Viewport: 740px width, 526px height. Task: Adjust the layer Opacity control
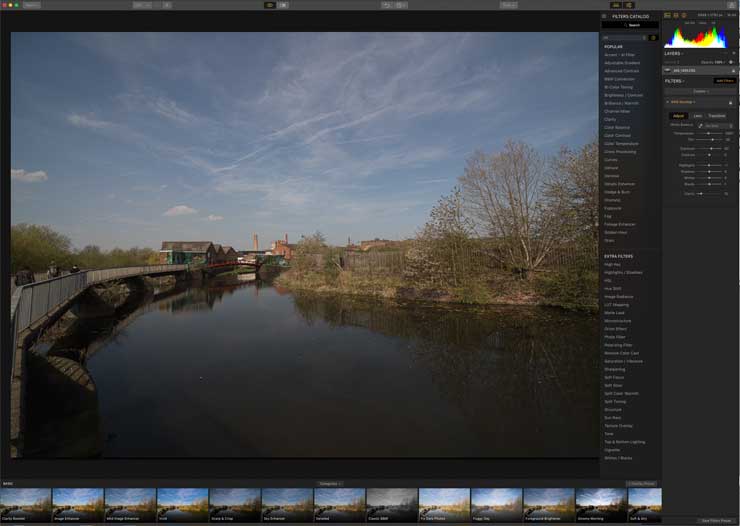coord(713,62)
